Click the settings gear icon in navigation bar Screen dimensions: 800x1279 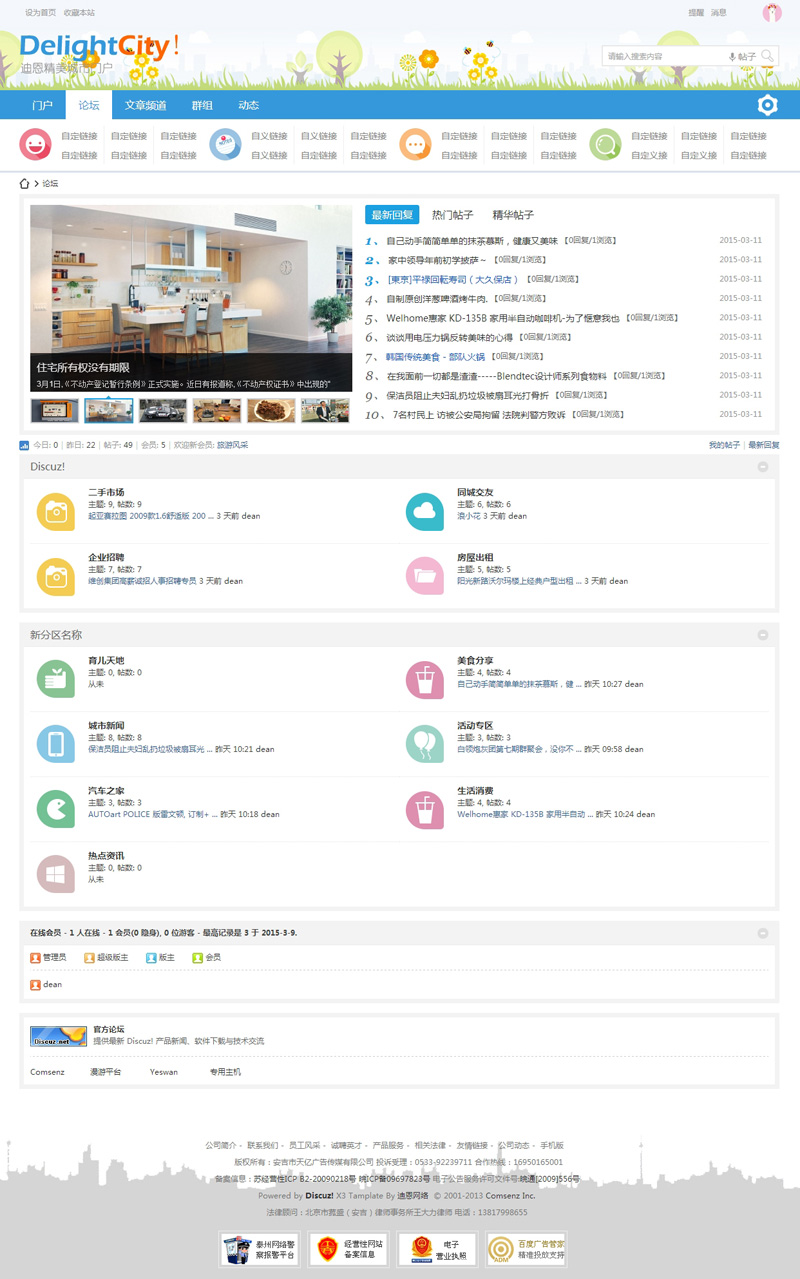(767, 105)
